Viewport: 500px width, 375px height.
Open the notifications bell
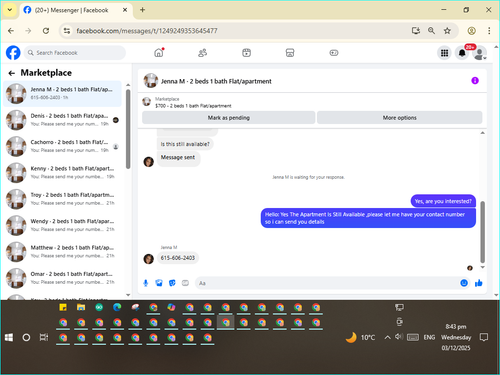tap(462, 53)
